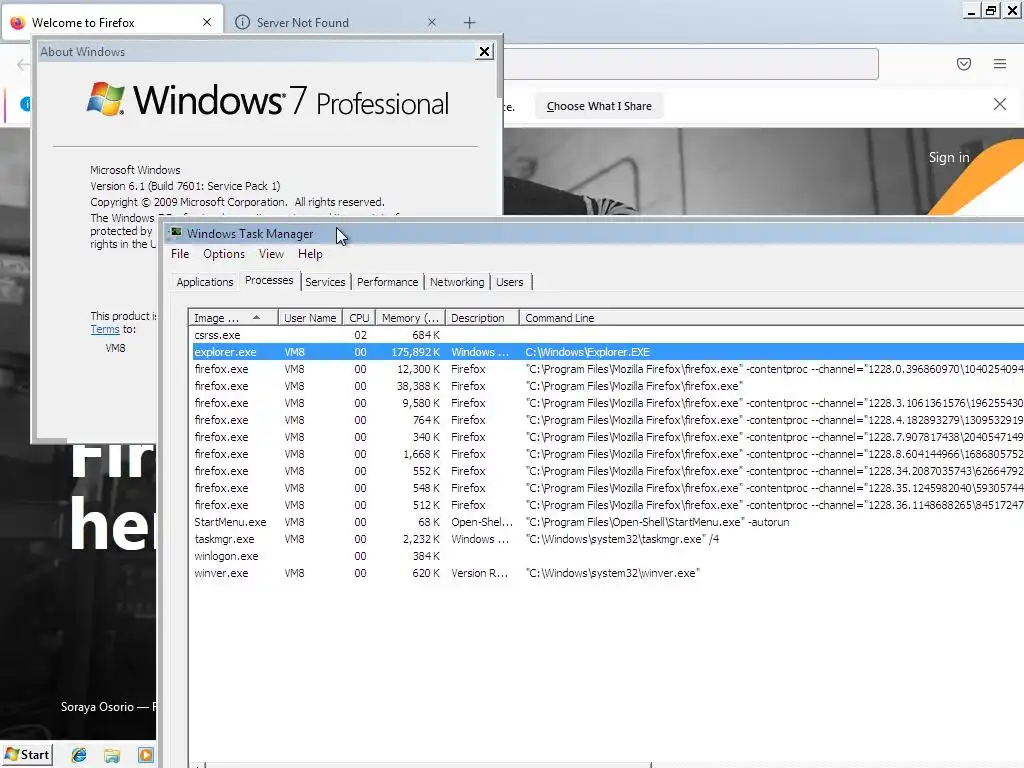The width and height of the screenshot is (1024, 768).
Task: Select the explorer.exe process row
Action: pos(607,352)
